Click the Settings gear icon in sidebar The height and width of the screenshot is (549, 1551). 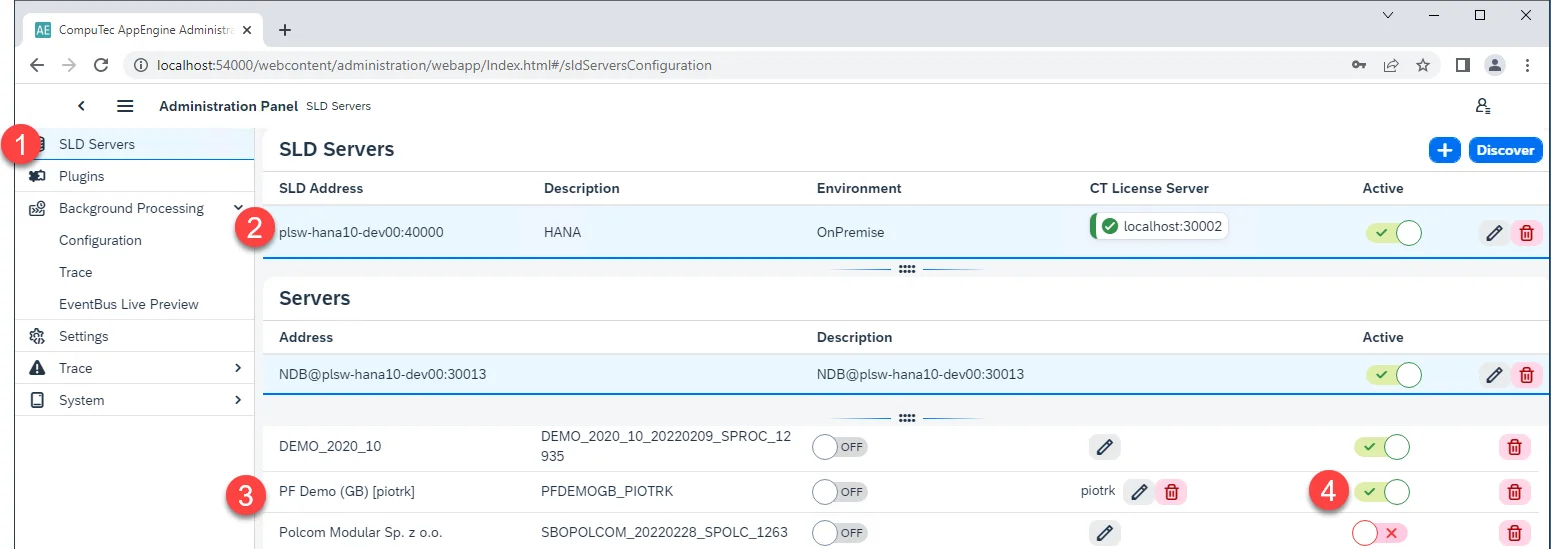click(x=37, y=336)
